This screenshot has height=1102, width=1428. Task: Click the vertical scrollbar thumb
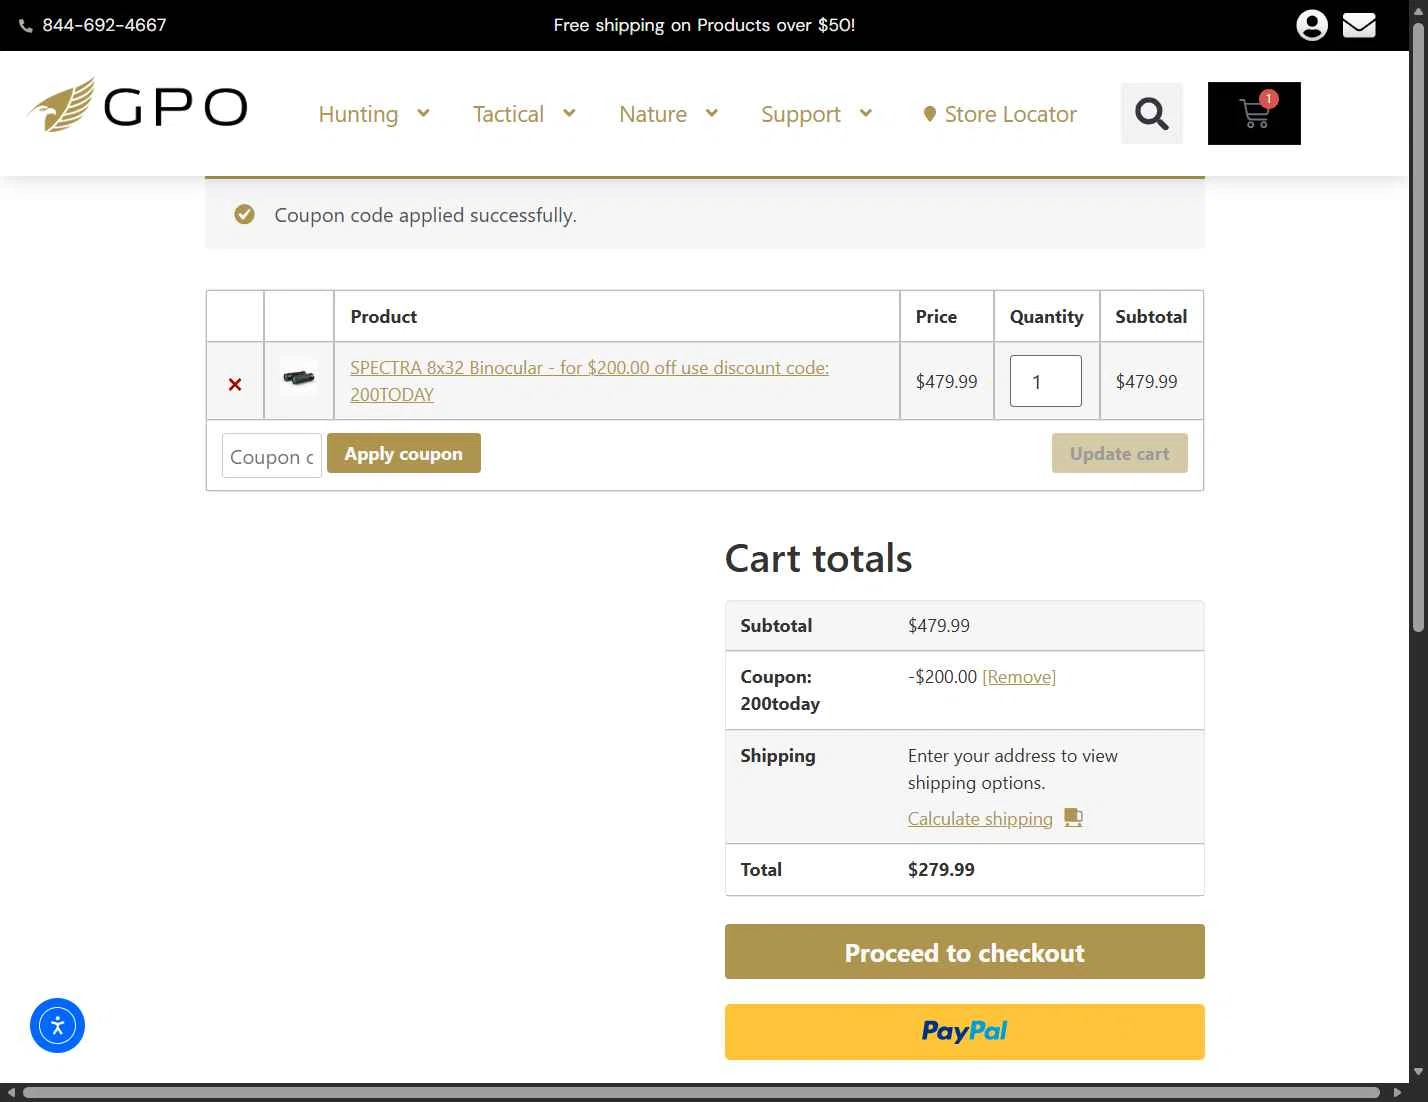pyautogui.click(x=1418, y=327)
